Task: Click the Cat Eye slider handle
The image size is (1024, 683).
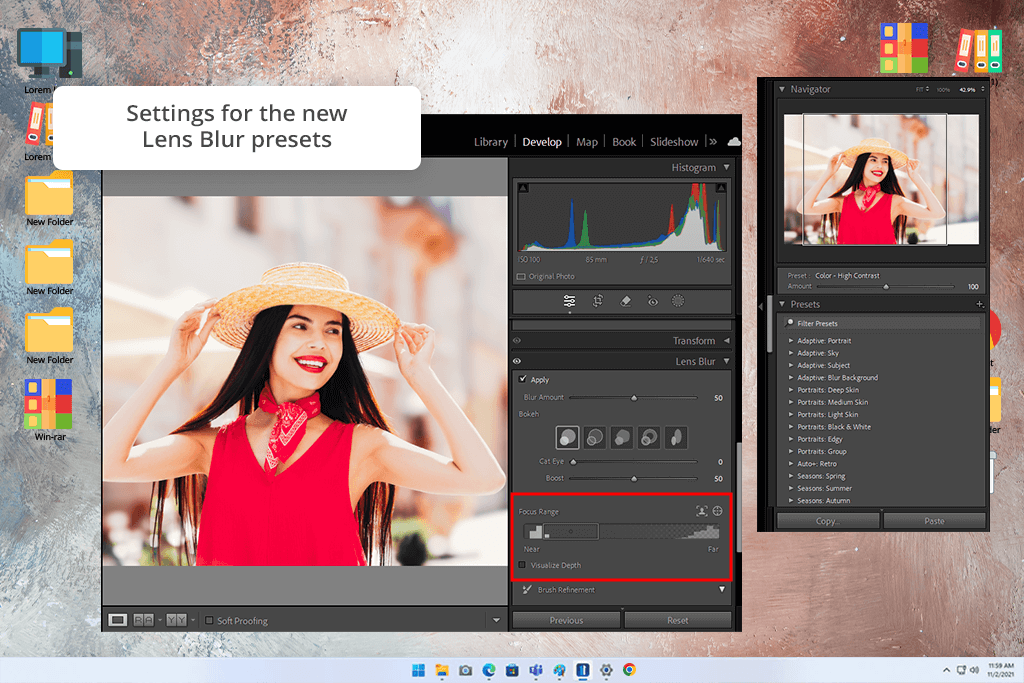Action: tap(573, 462)
